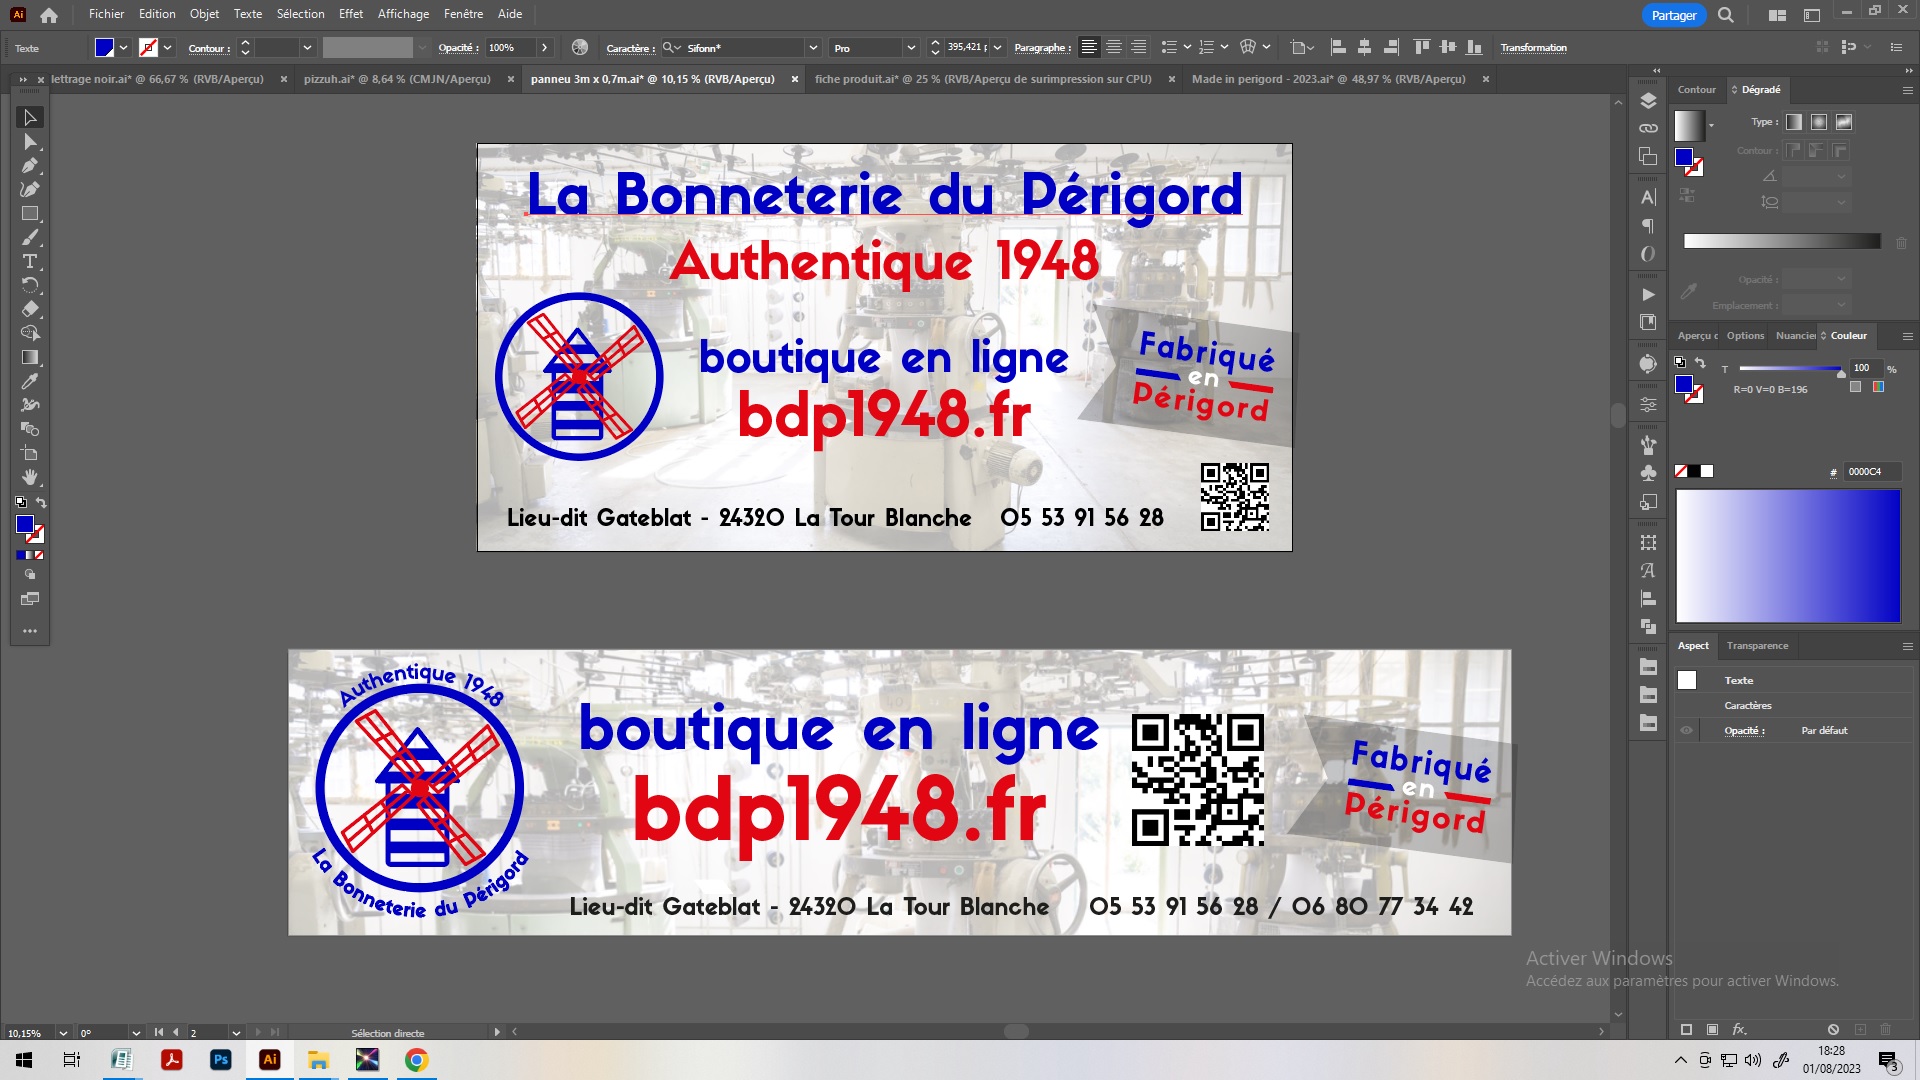
Task: Open the Fichier menu
Action: [x=106, y=14]
